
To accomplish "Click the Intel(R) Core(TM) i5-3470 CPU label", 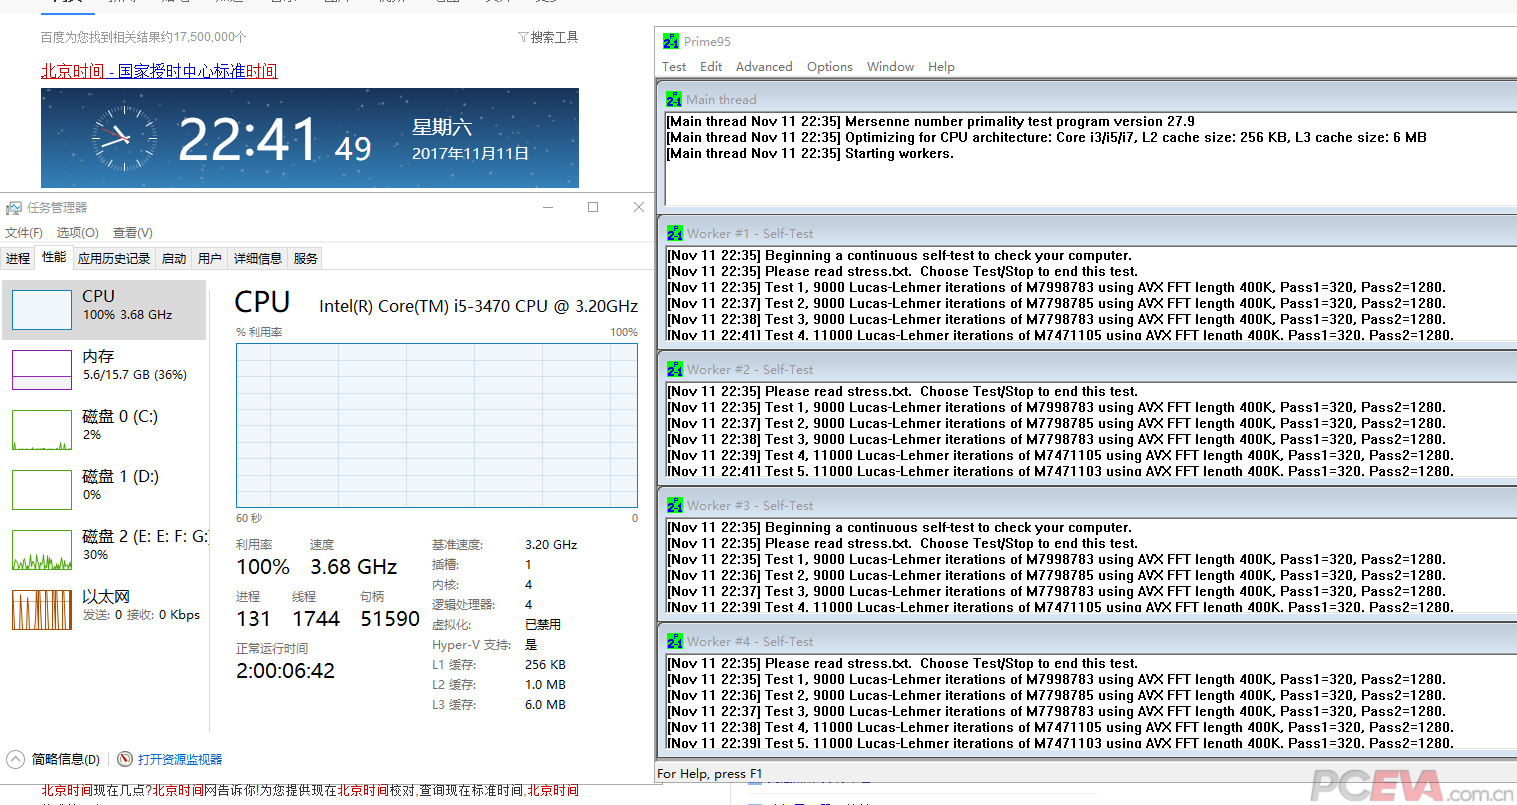I will pos(478,306).
